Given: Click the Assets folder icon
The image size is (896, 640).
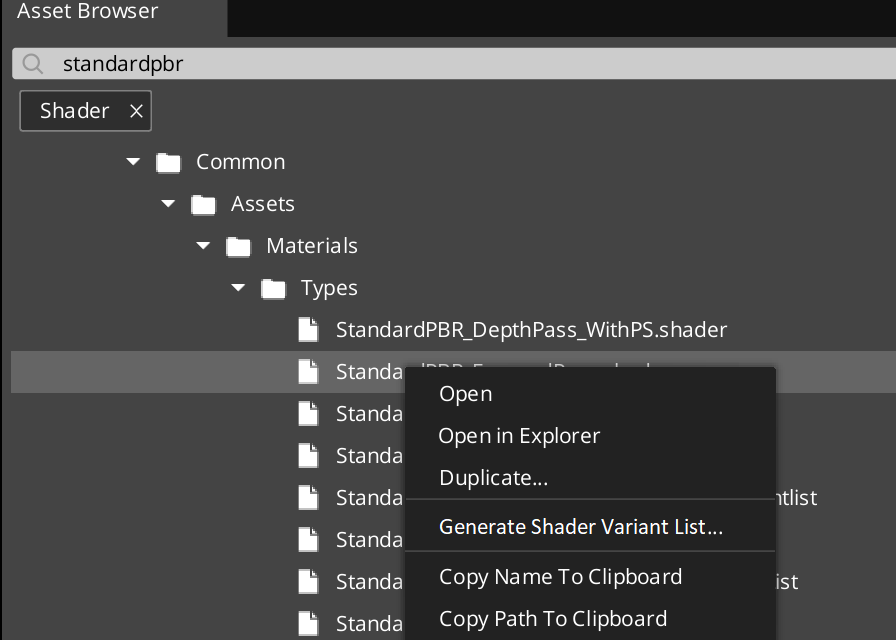Looking at the screenshot, I should tap(203, 203).
